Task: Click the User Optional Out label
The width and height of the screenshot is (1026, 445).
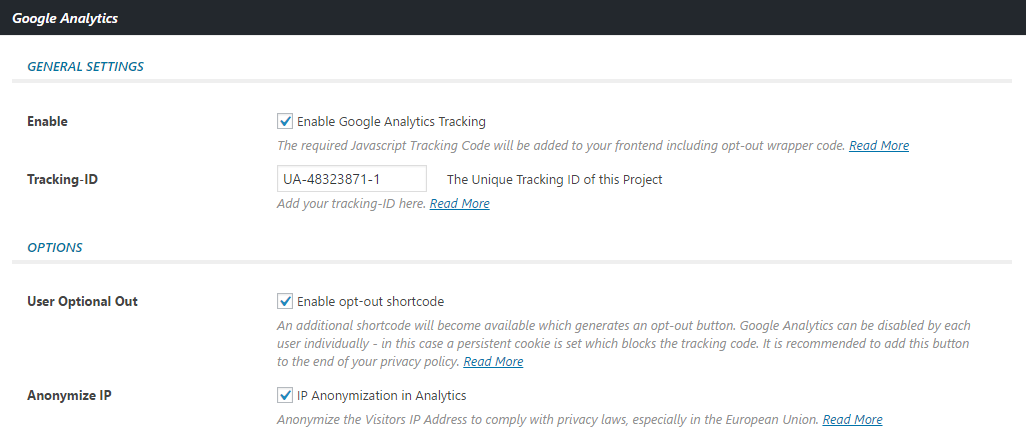Action: (x=83, y=302)
